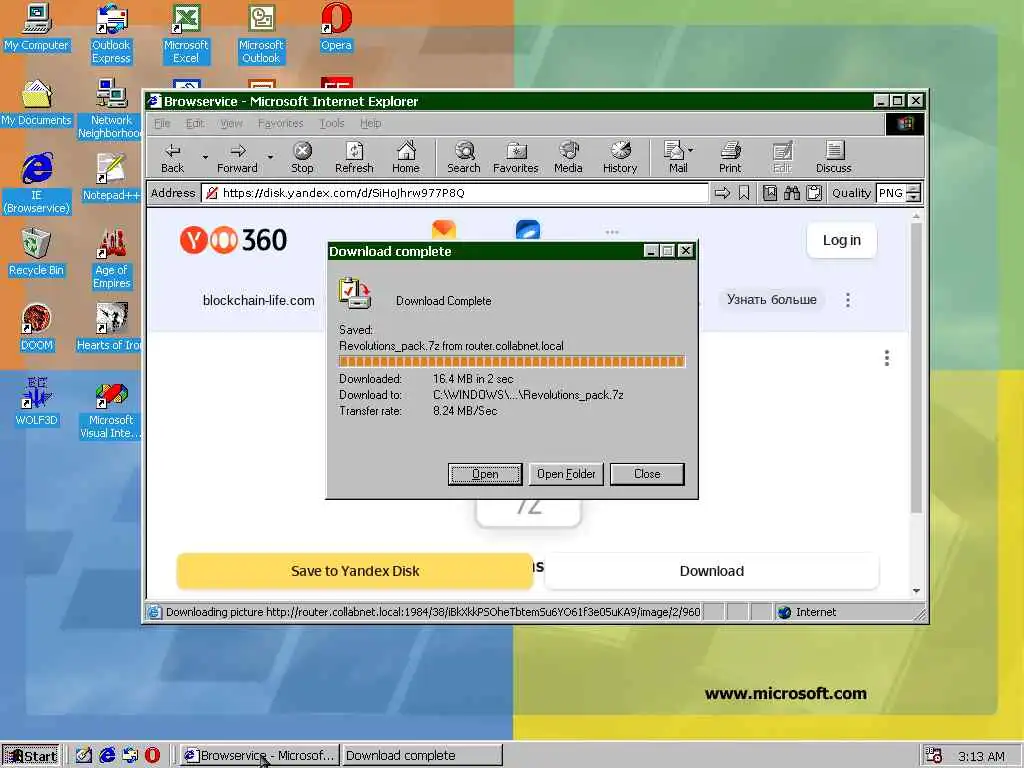Viewport: 1024px width, 768px height.
Task: Select the Recycle Bin desktop icon
Action: tap(37, 252)
